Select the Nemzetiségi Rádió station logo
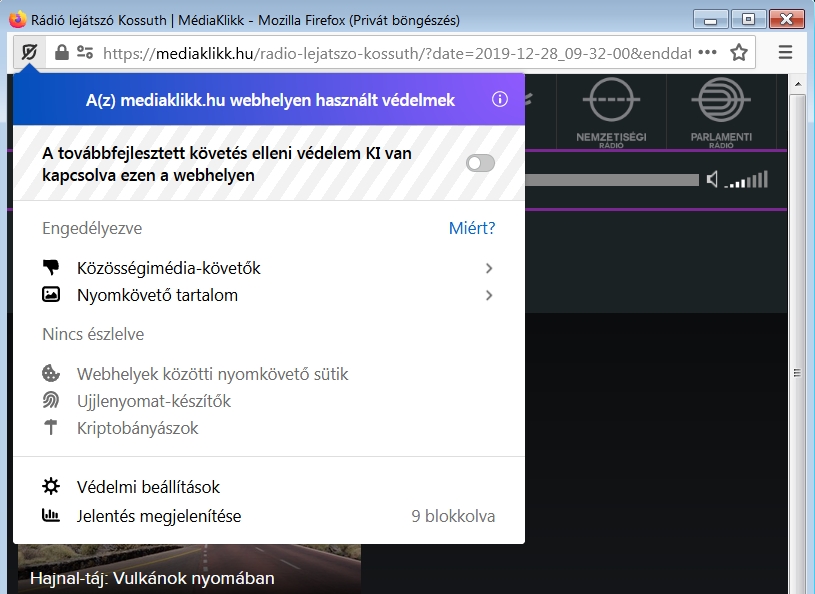 pyautogui.click(x=611, y=112)
